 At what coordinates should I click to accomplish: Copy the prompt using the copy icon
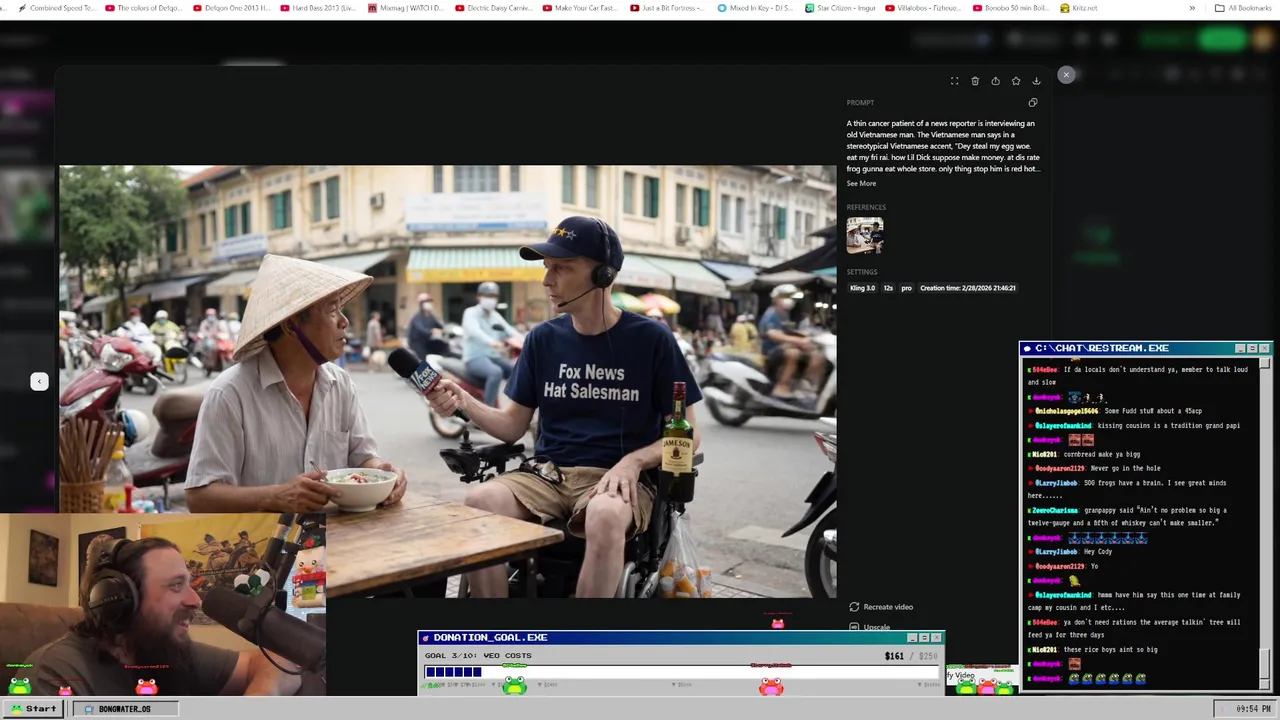click(x=1033, y=102)
